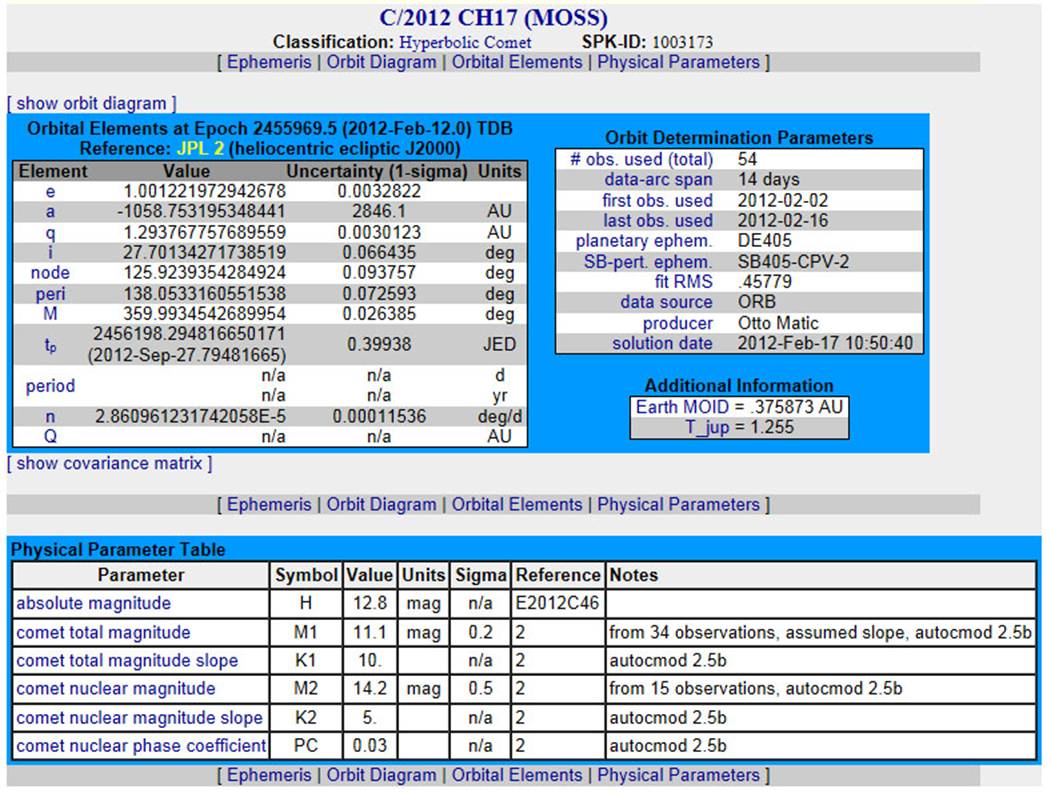Open the 'node' element link
This screenshot has width=1047, height=793.
point(50,273)
